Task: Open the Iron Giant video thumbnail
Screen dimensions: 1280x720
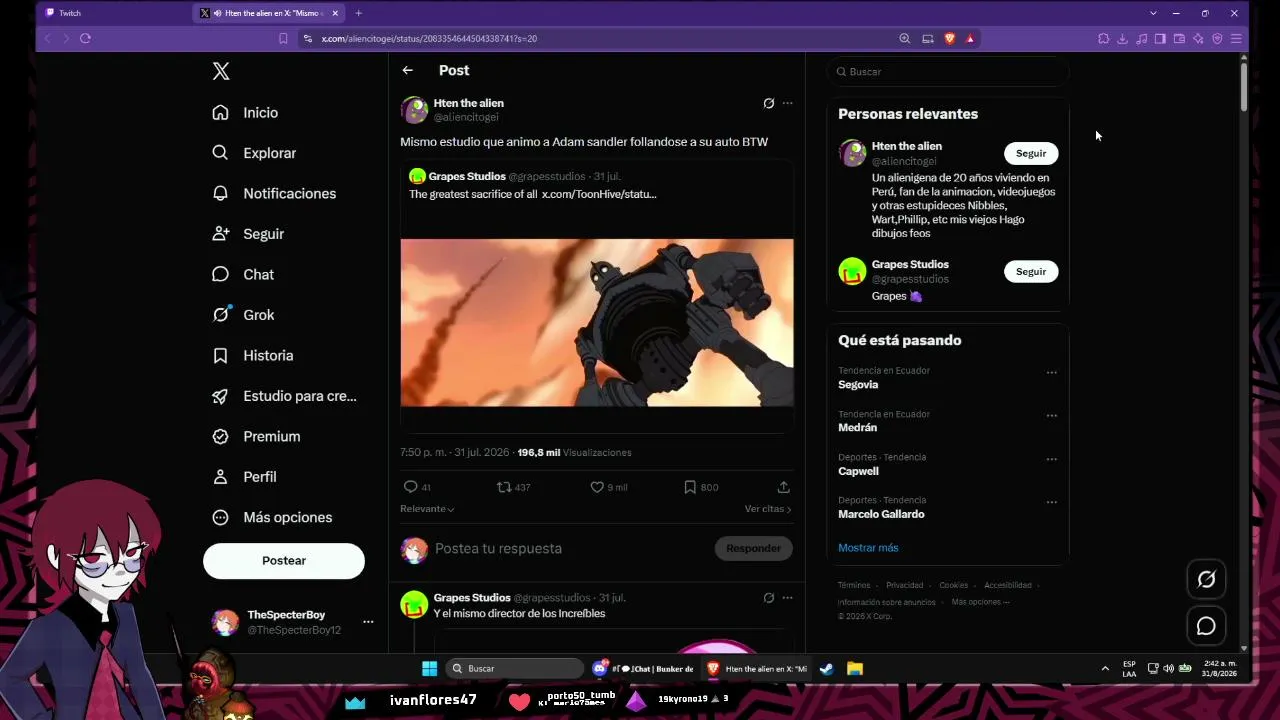Action: pos(597,322)
